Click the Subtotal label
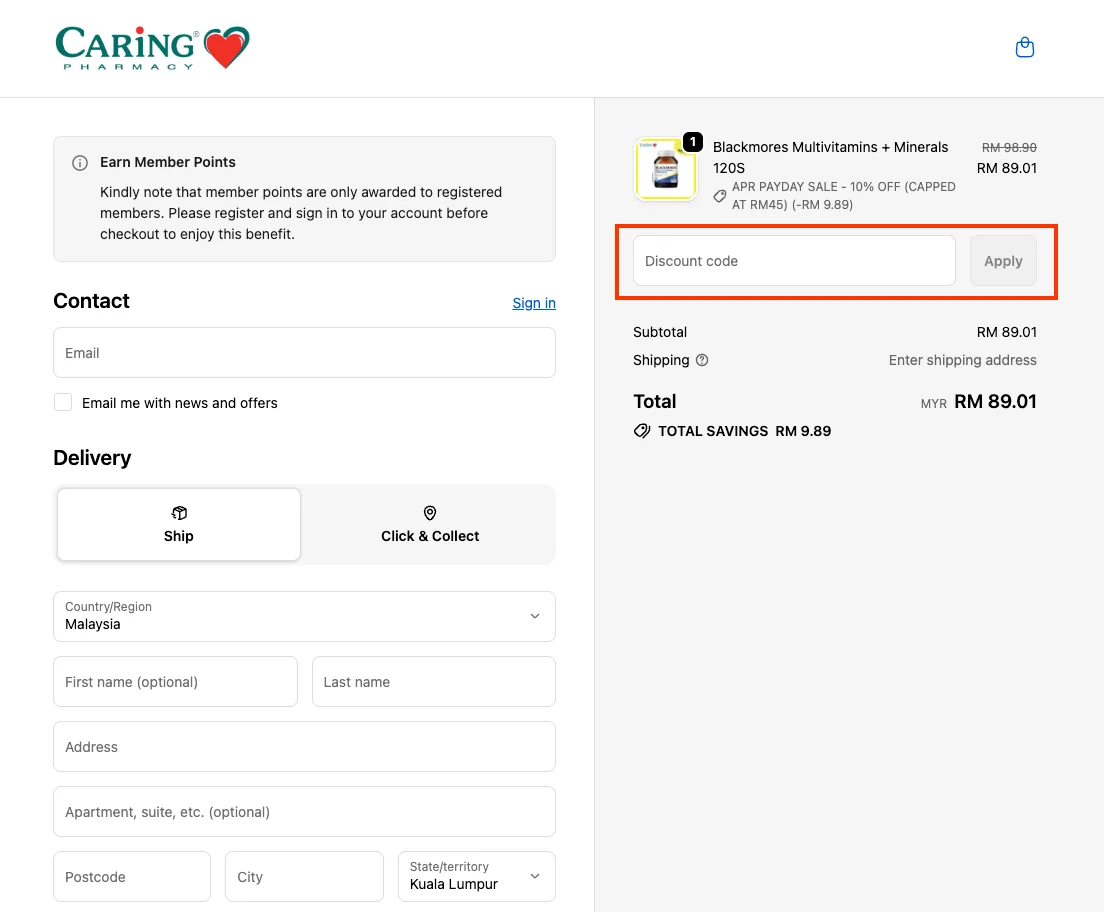 pyautogui.click(x=660, y=332)
